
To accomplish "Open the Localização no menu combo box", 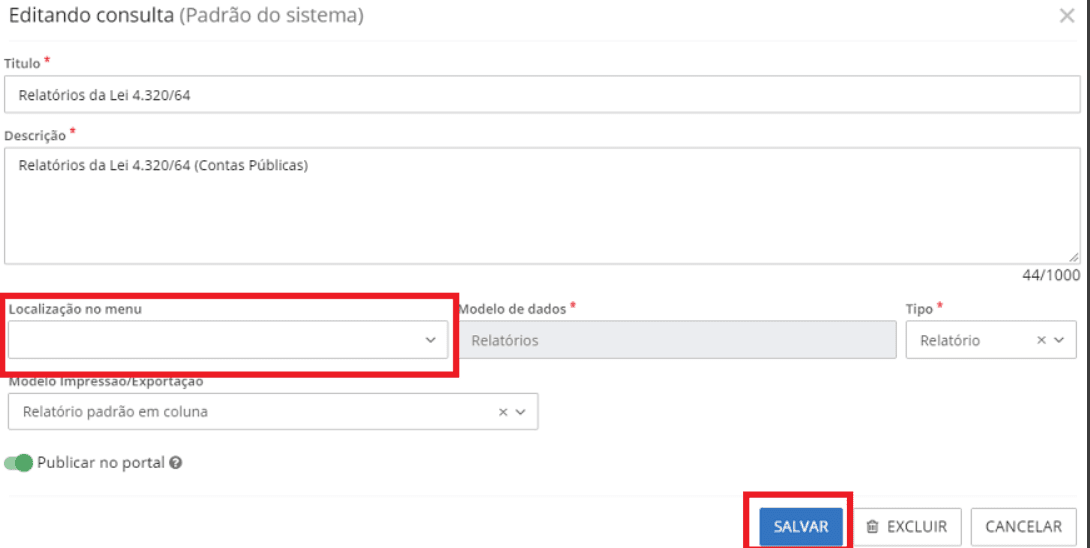I will 215,340.
